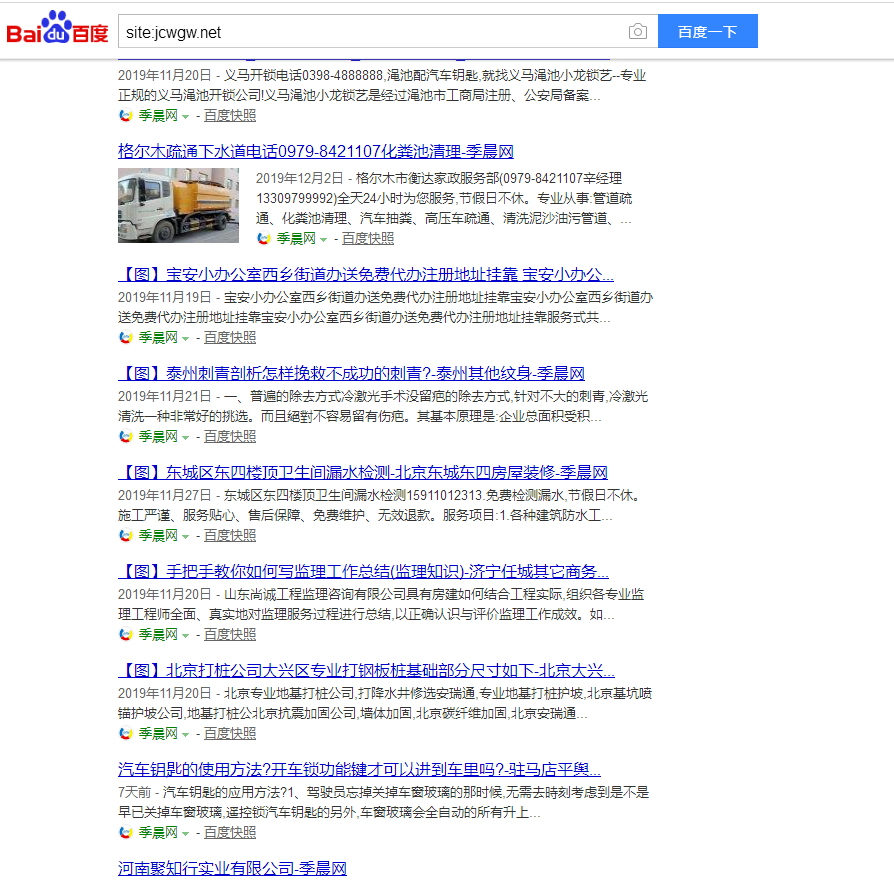
Task: Click the 季晨网 favicon under the 格尔木疏通下水道 result
Action: pyautogui.click(x=262, y=238)
